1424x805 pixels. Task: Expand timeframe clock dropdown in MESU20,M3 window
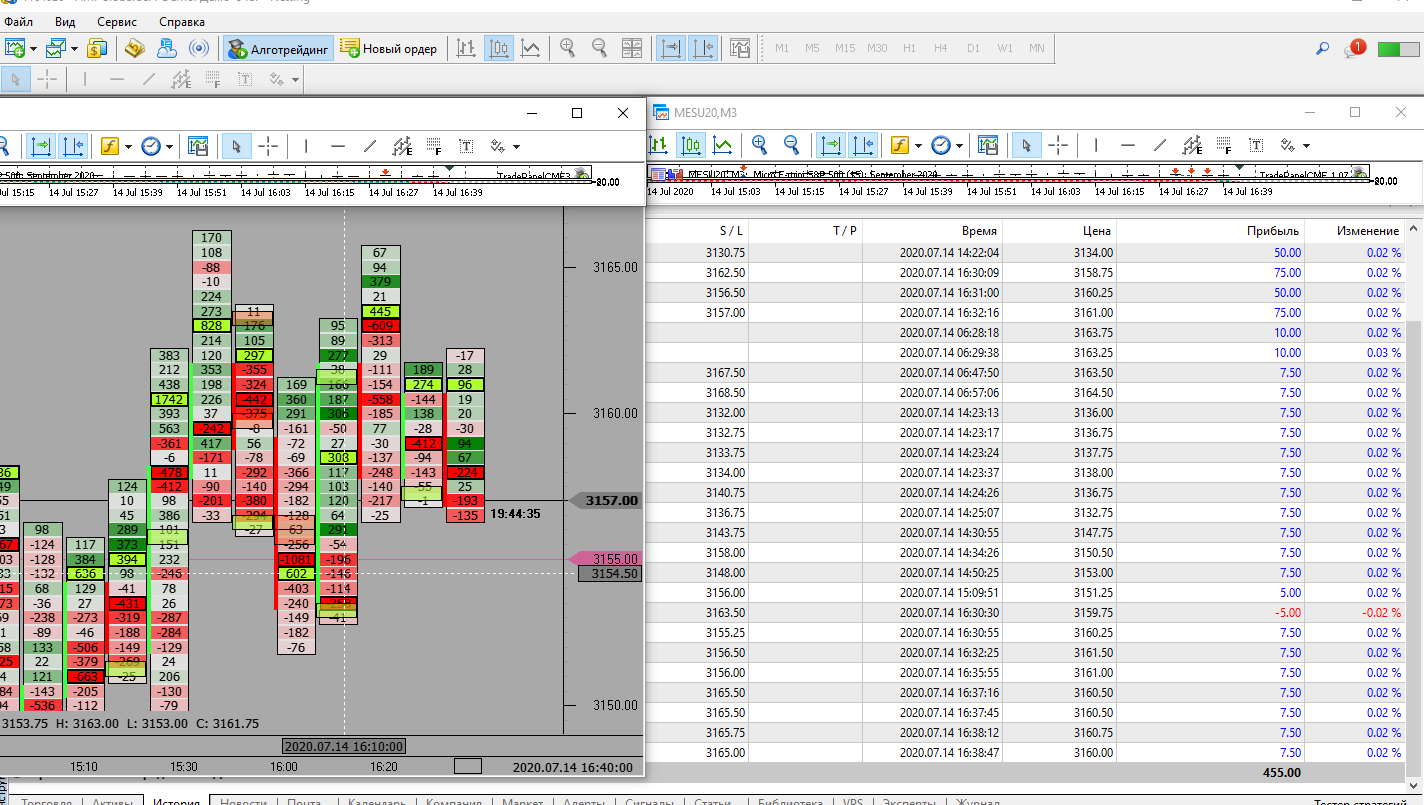click(959, 145)
